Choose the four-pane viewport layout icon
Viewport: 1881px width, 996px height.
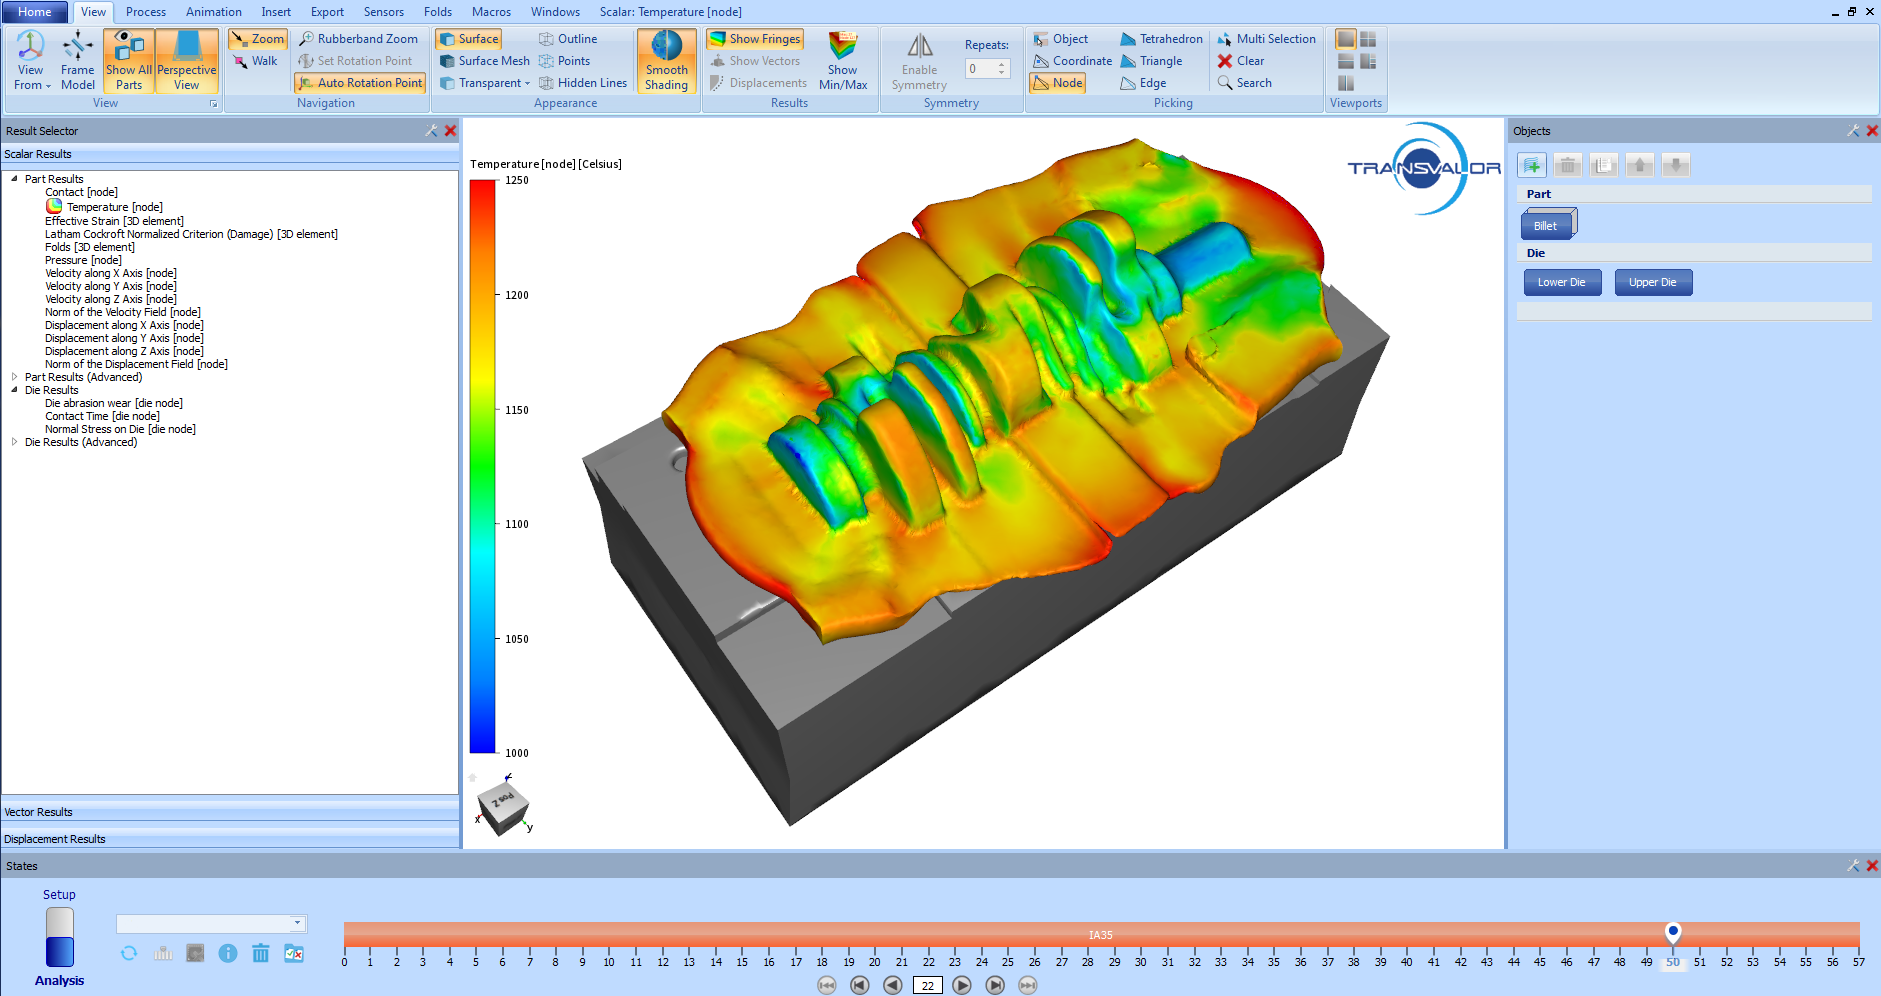[x=1368, y=39]
